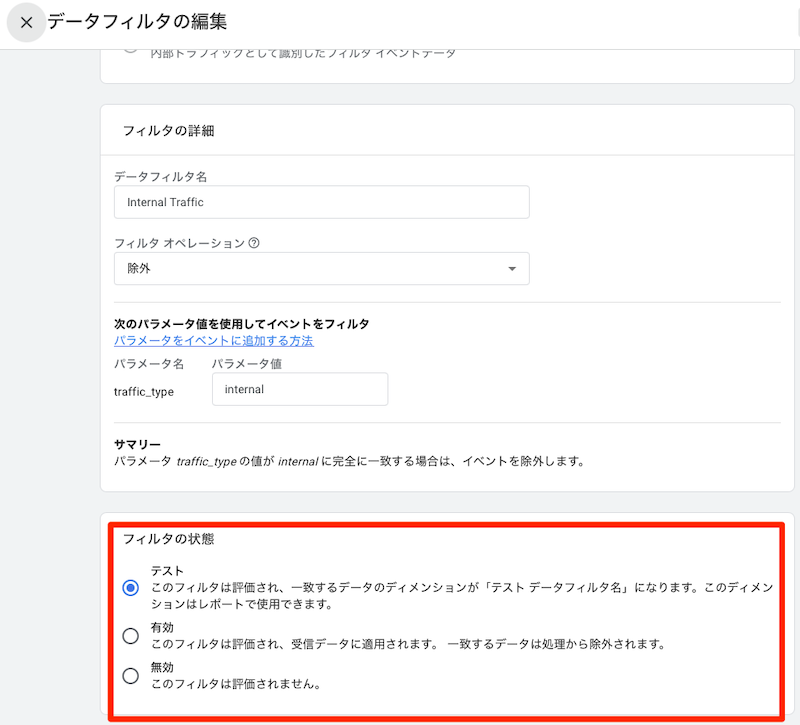Close the data filter edit panel
This screenshot has width=800, height=725.
click(27, 22)
